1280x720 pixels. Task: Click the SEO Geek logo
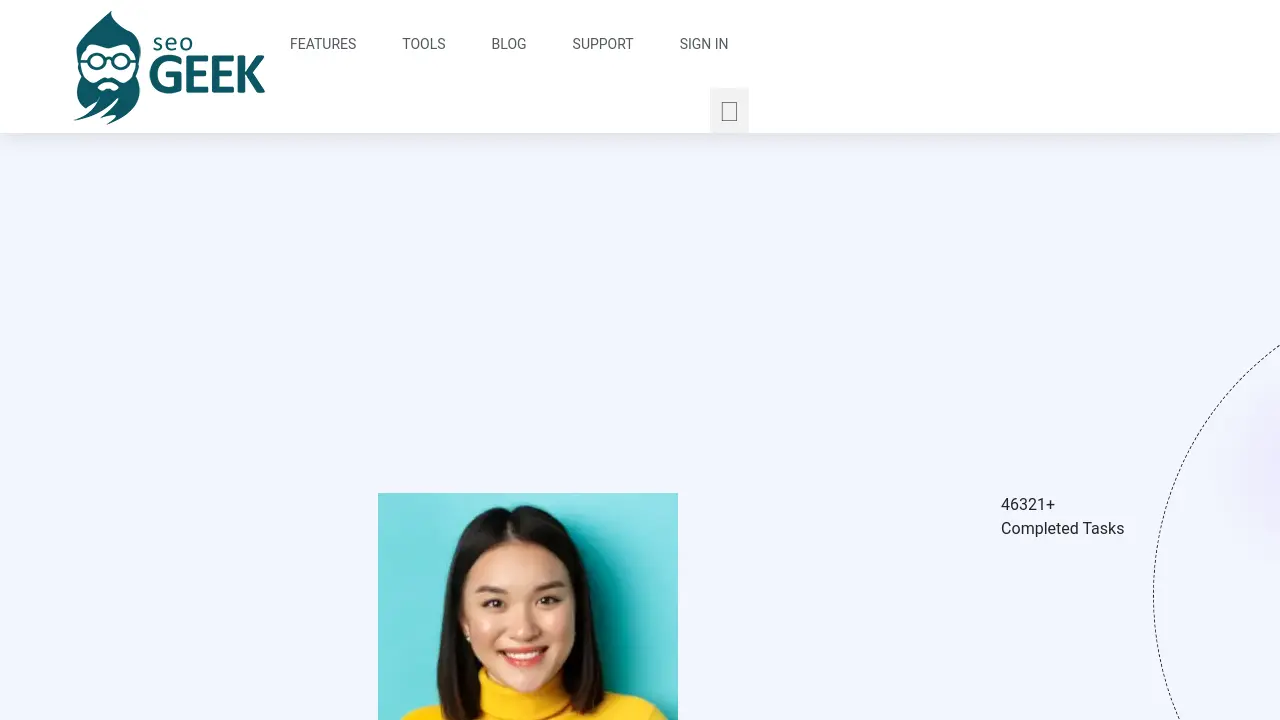[x=170, y=67]
